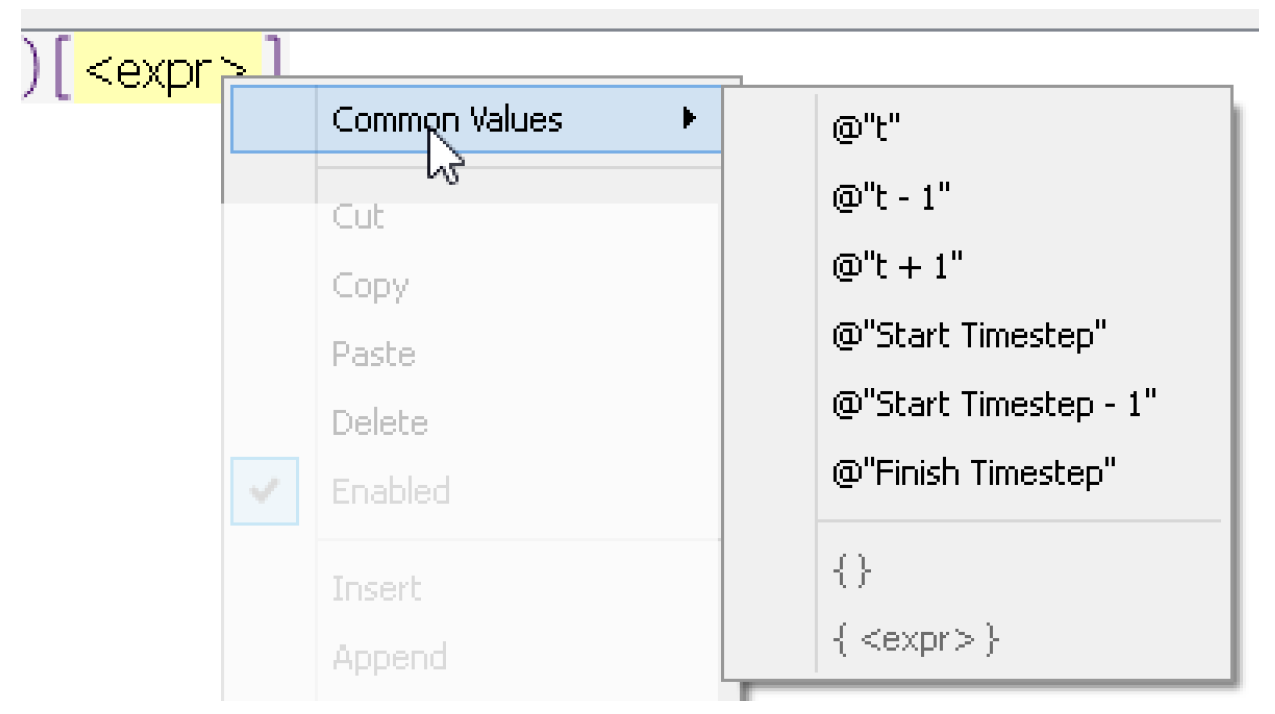Choose Cut from the context menu

click(358, 217)
